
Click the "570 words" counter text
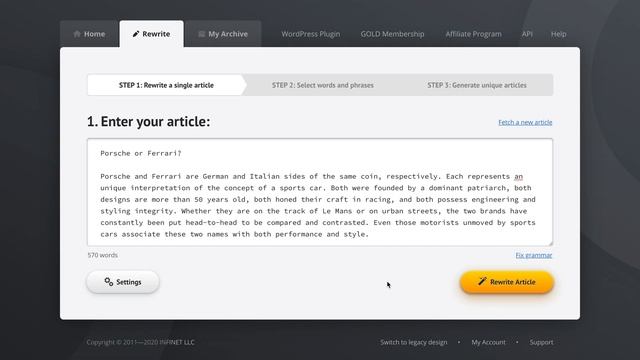[x=102, y=255]
